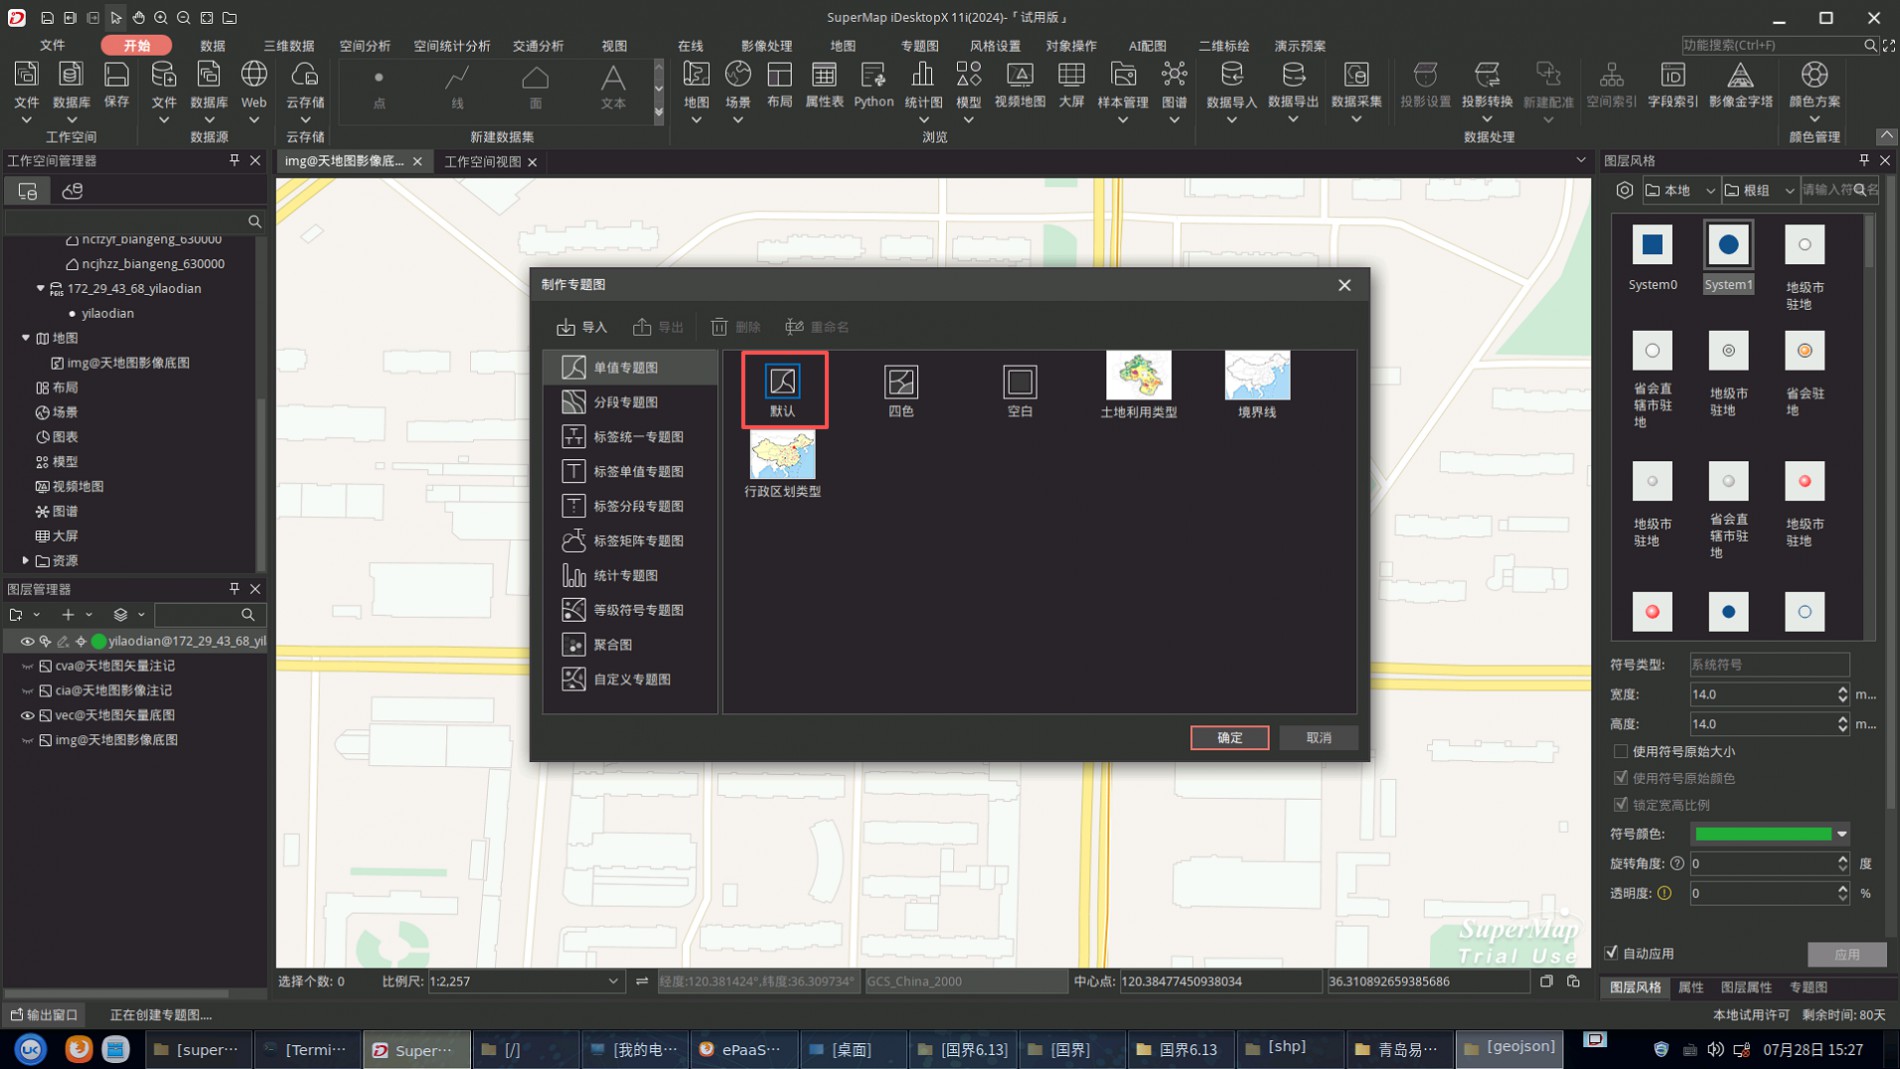Enable 使用符号原始大小 checkbox
Image resolution: width=1900 pixels, height=1069 pixels.
(1621, 751)
